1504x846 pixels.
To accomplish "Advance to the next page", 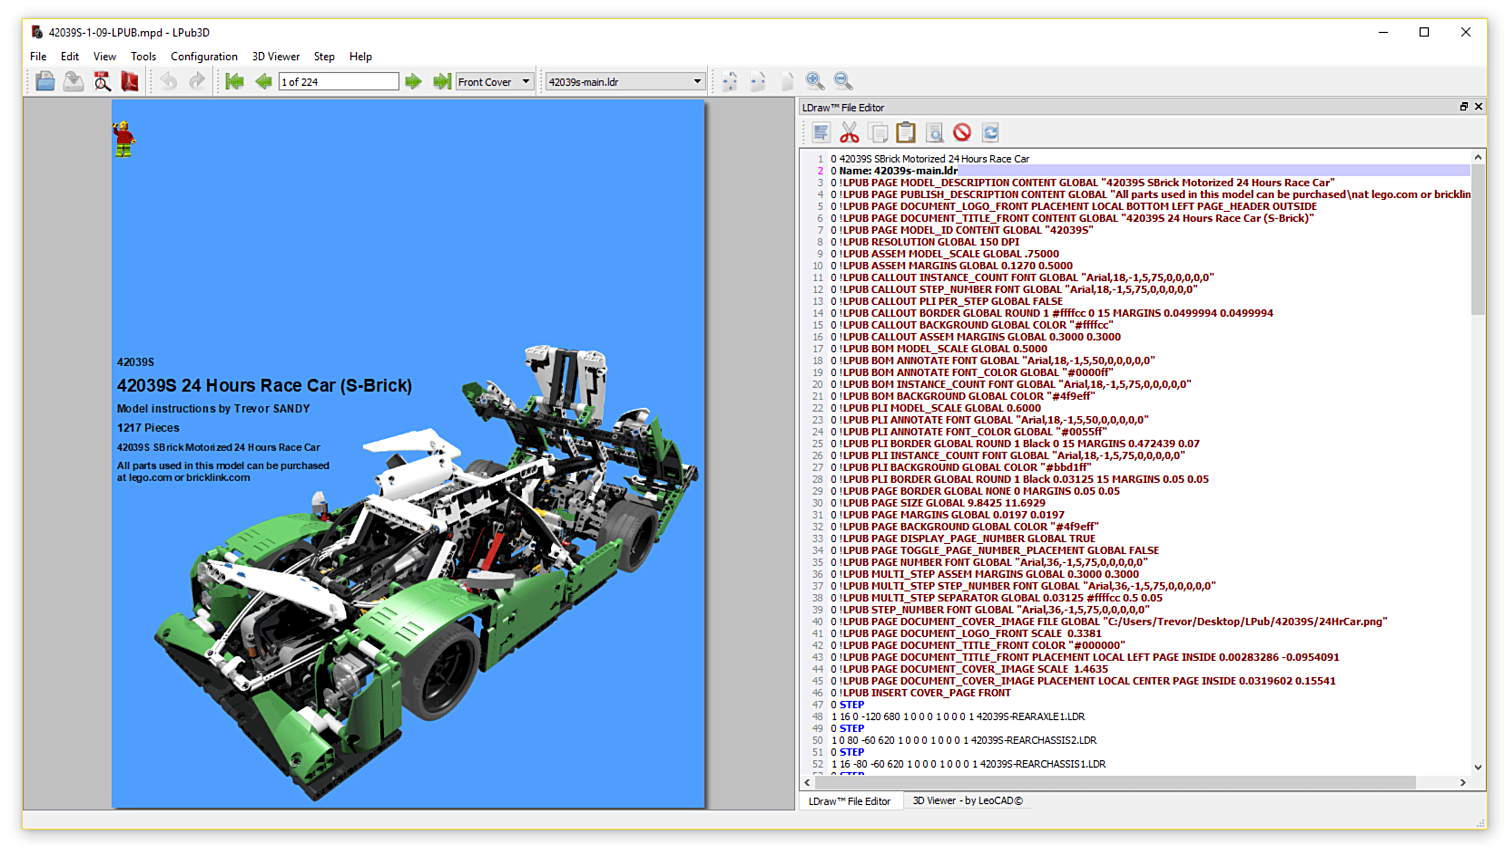I will click(414, 81).
